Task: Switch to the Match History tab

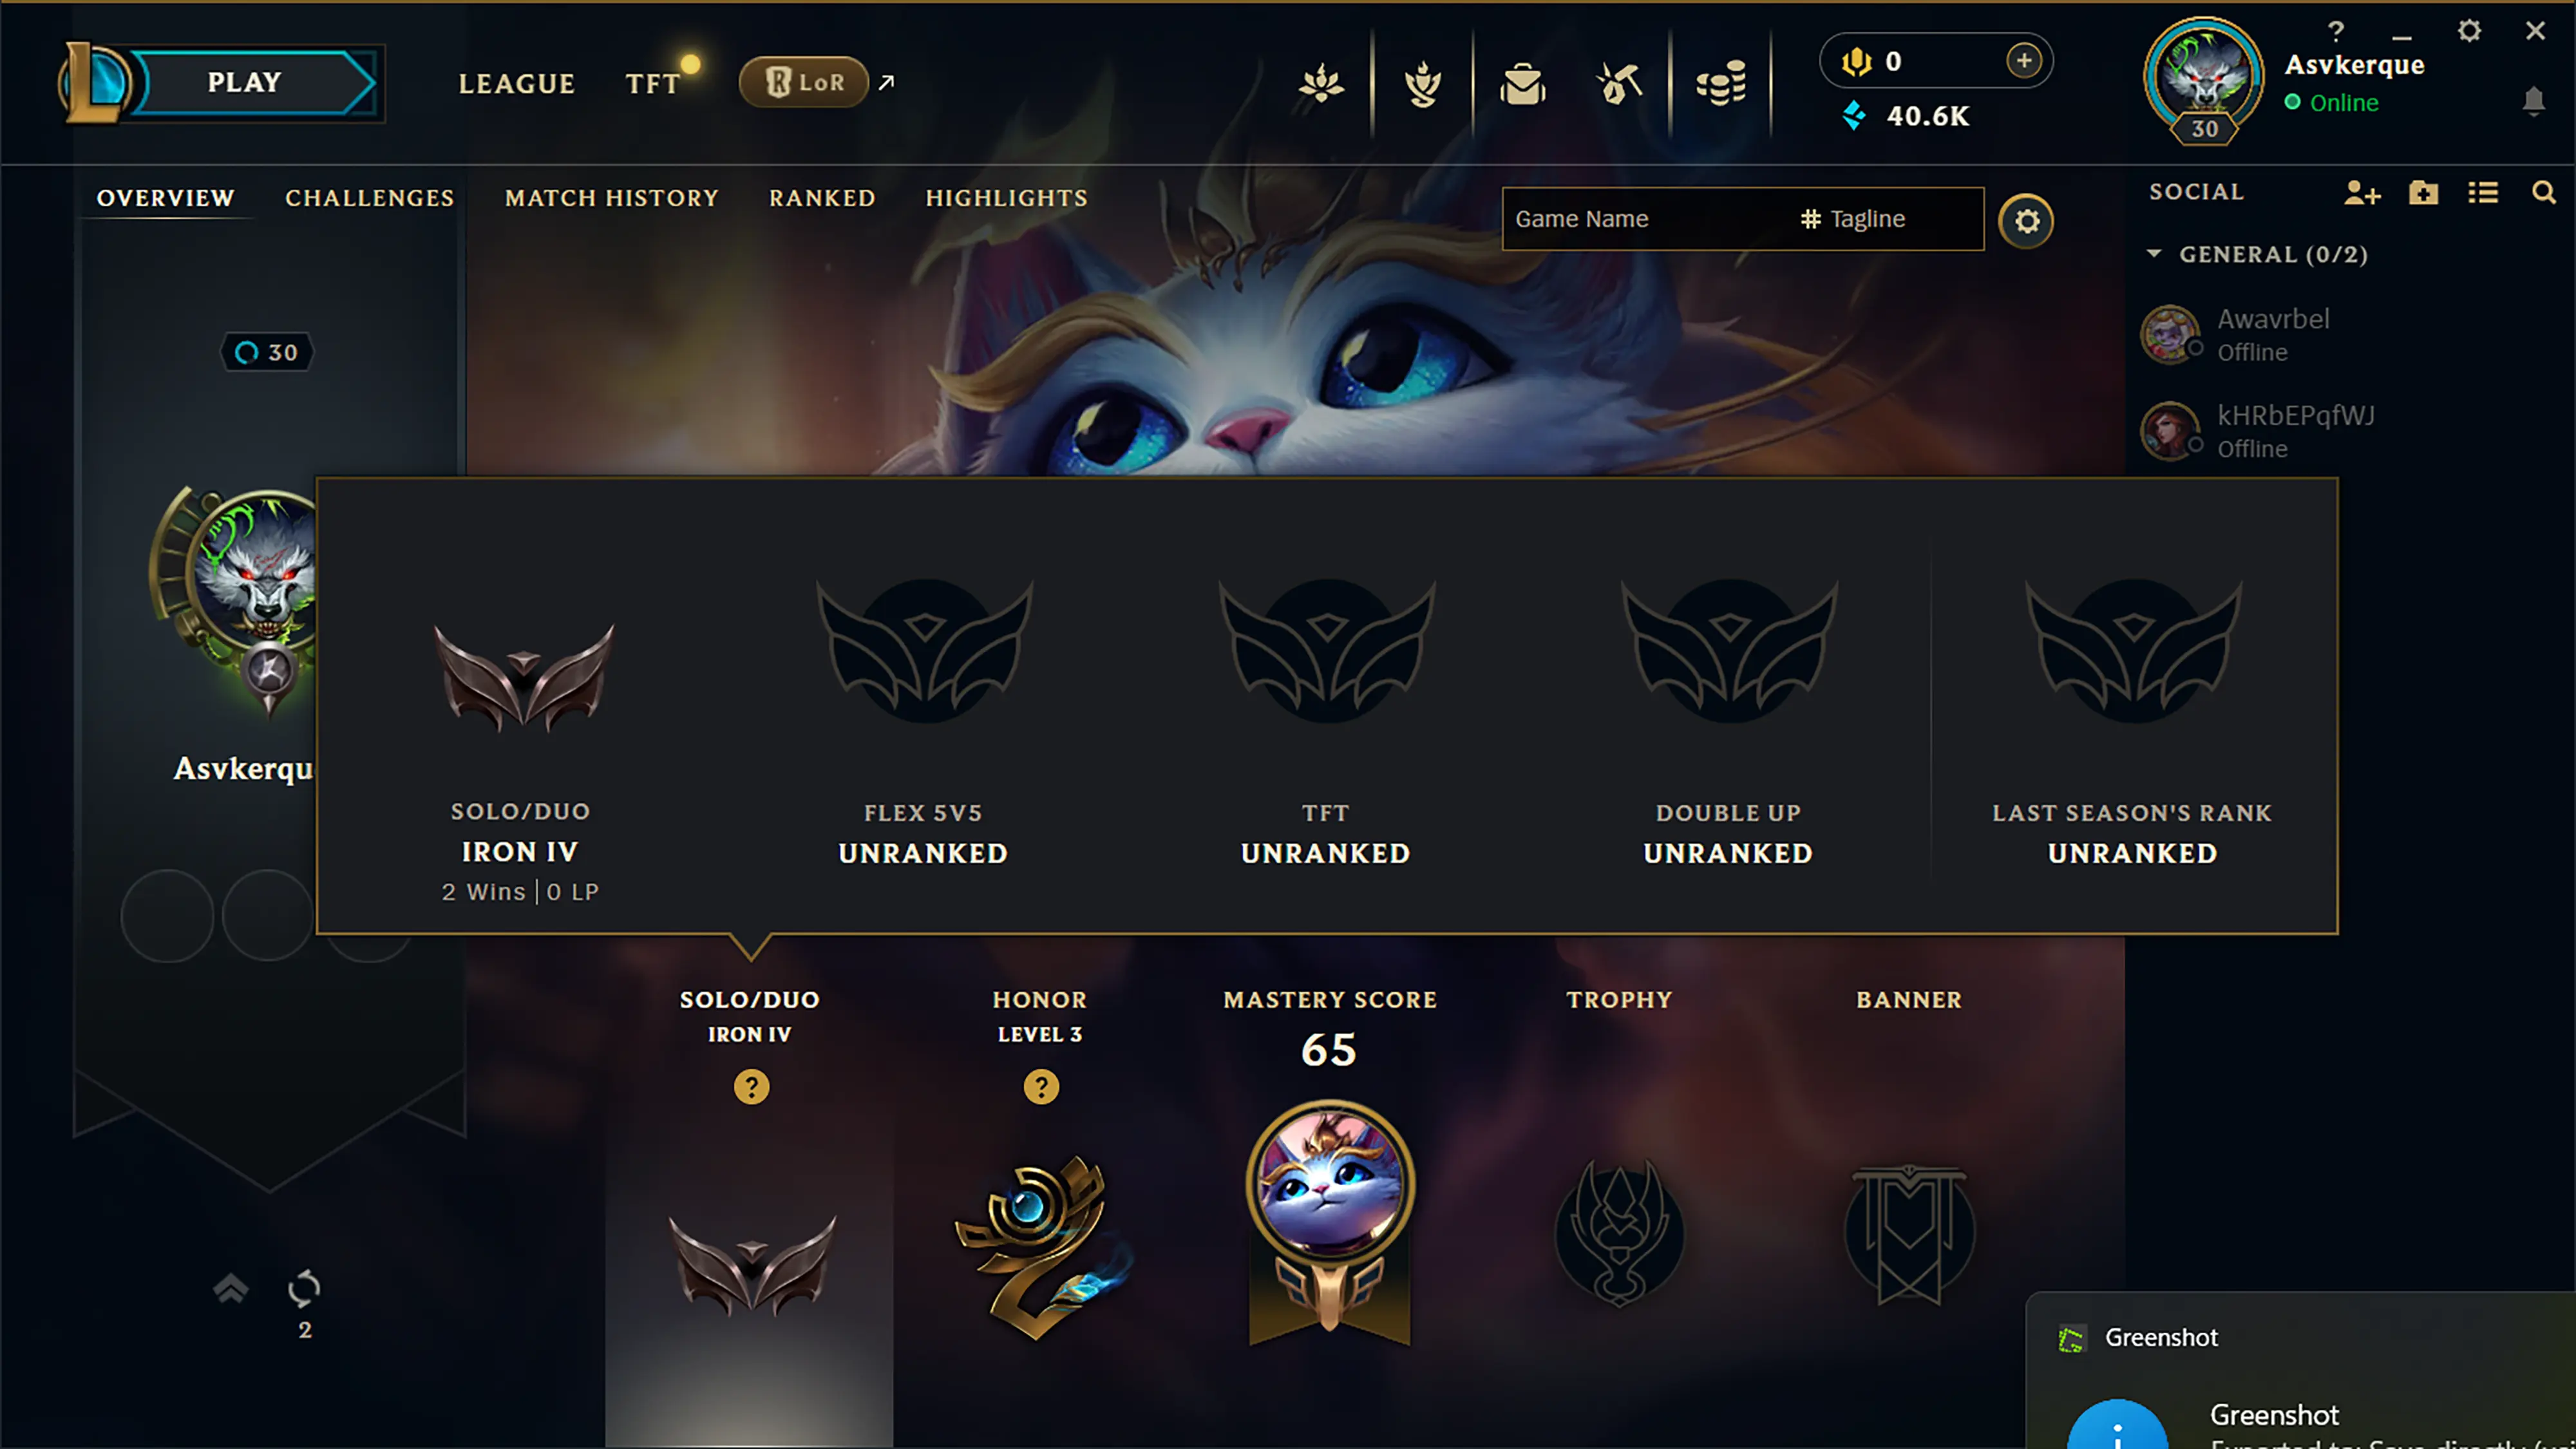Action: (612, 198)
